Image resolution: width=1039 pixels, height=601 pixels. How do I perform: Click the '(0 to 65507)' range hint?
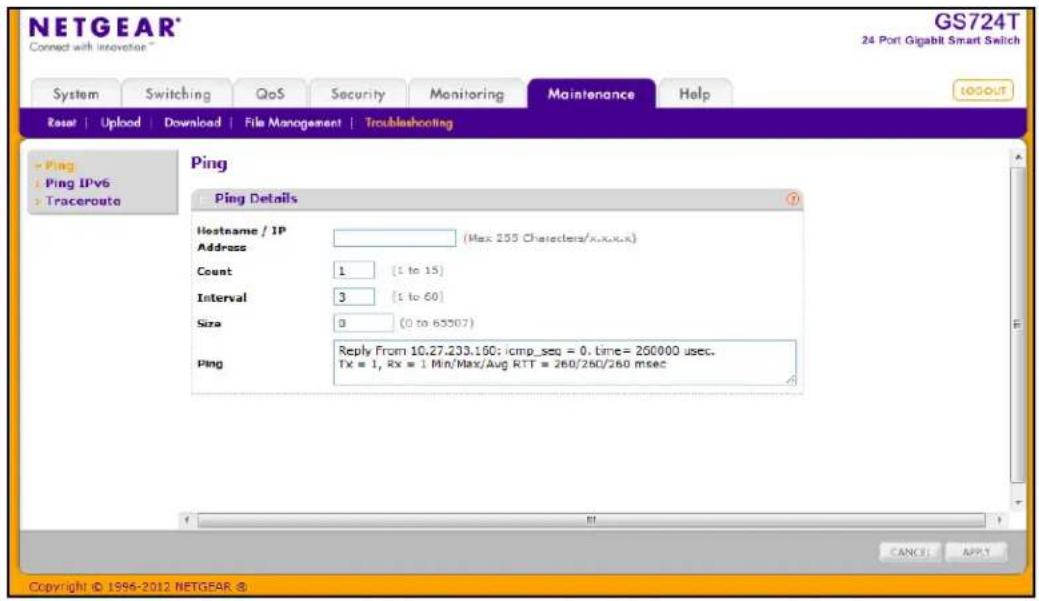[437, 323]
